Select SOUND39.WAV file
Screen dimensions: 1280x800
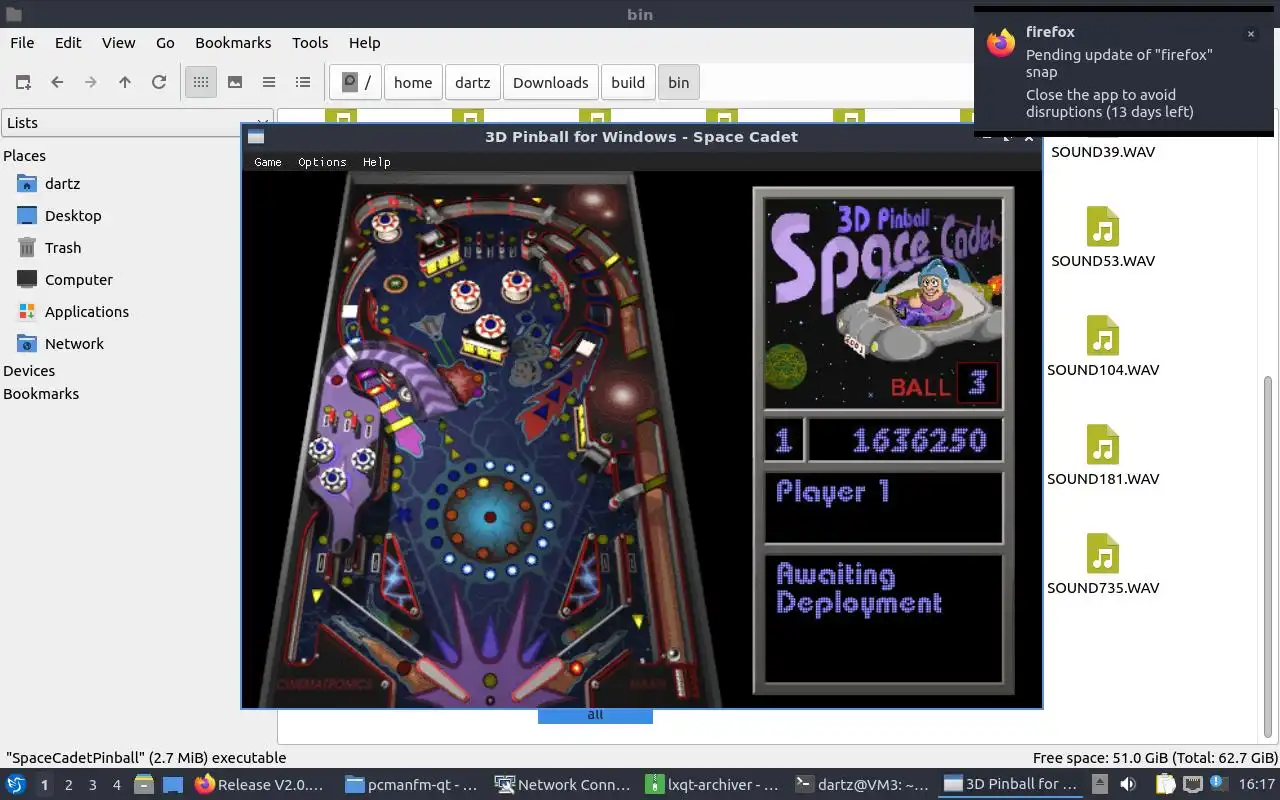(1103, 152)
